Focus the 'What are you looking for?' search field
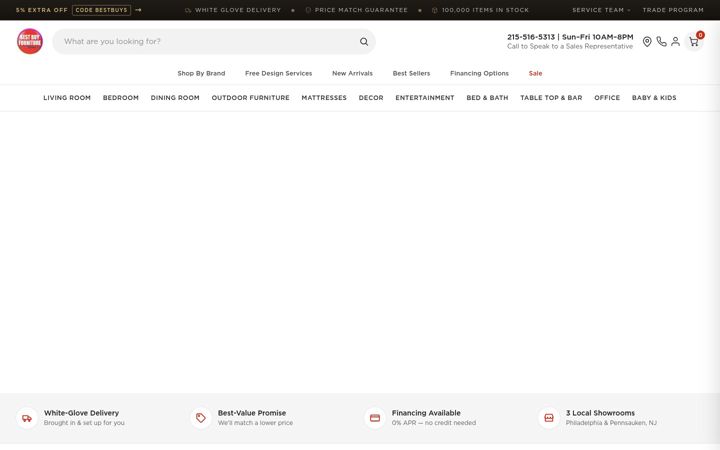 coord(214,42)
